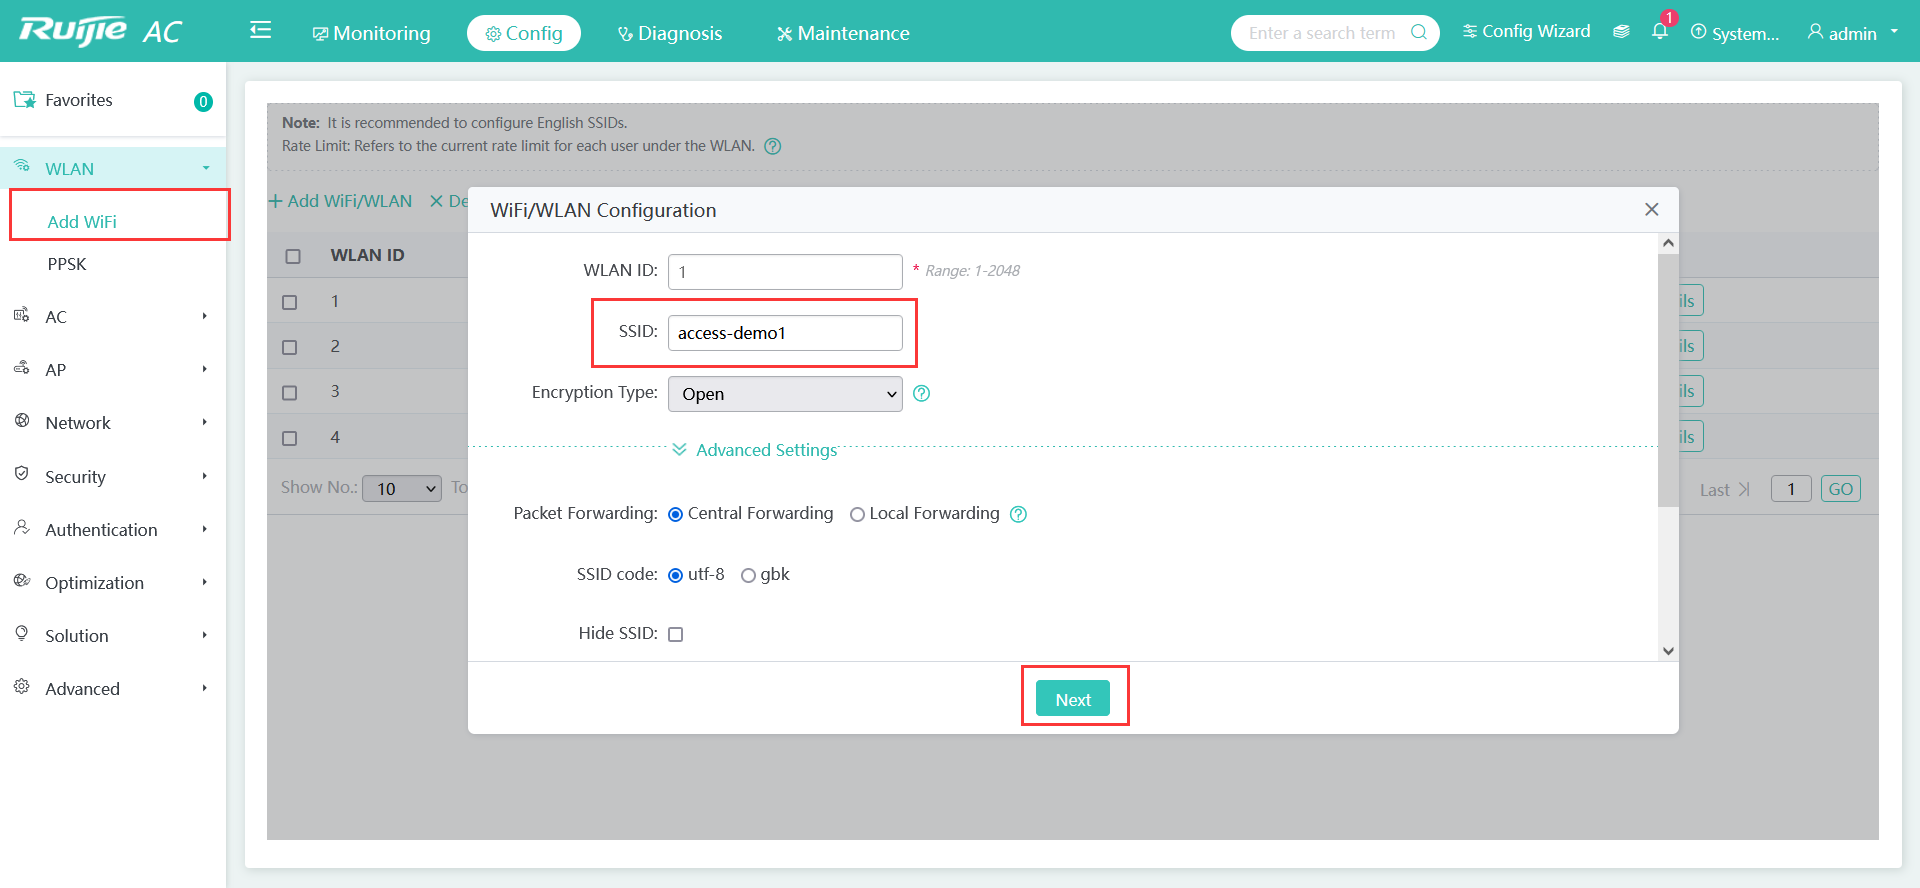Image resolution: width=1920 pixels, height=888 pixels.
Task: Open the Encryption Type dropdown
Action: pyautogui.click(x=785, y=394)
